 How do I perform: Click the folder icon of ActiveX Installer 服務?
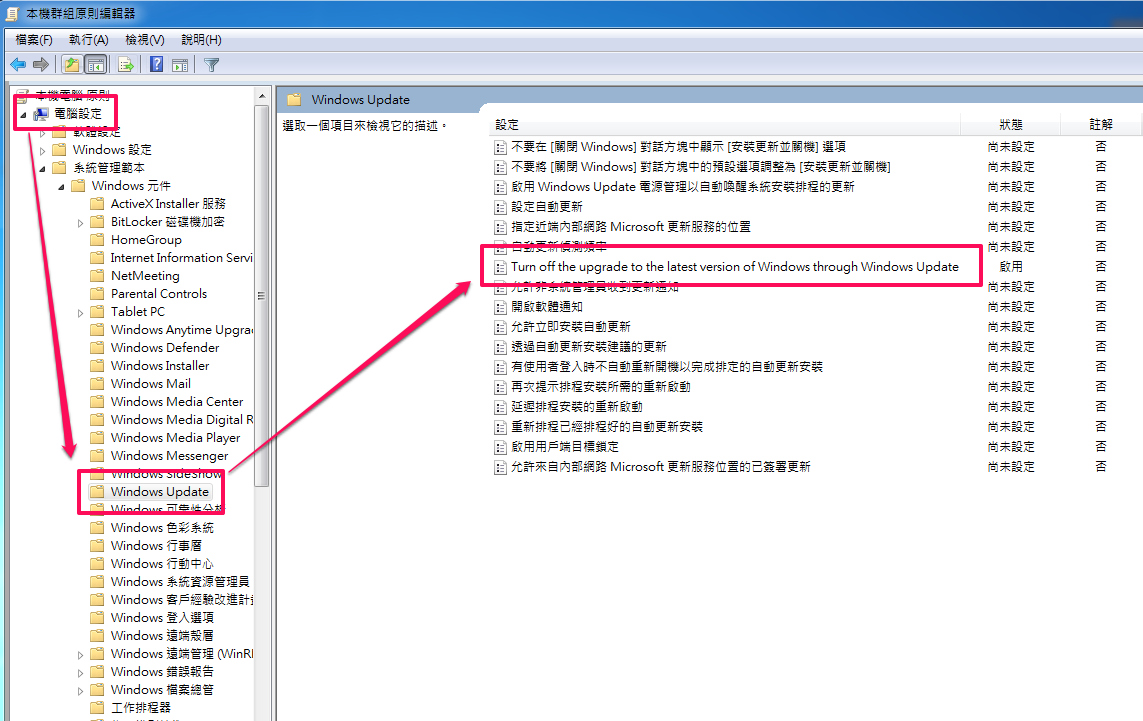tap(97, 203)
